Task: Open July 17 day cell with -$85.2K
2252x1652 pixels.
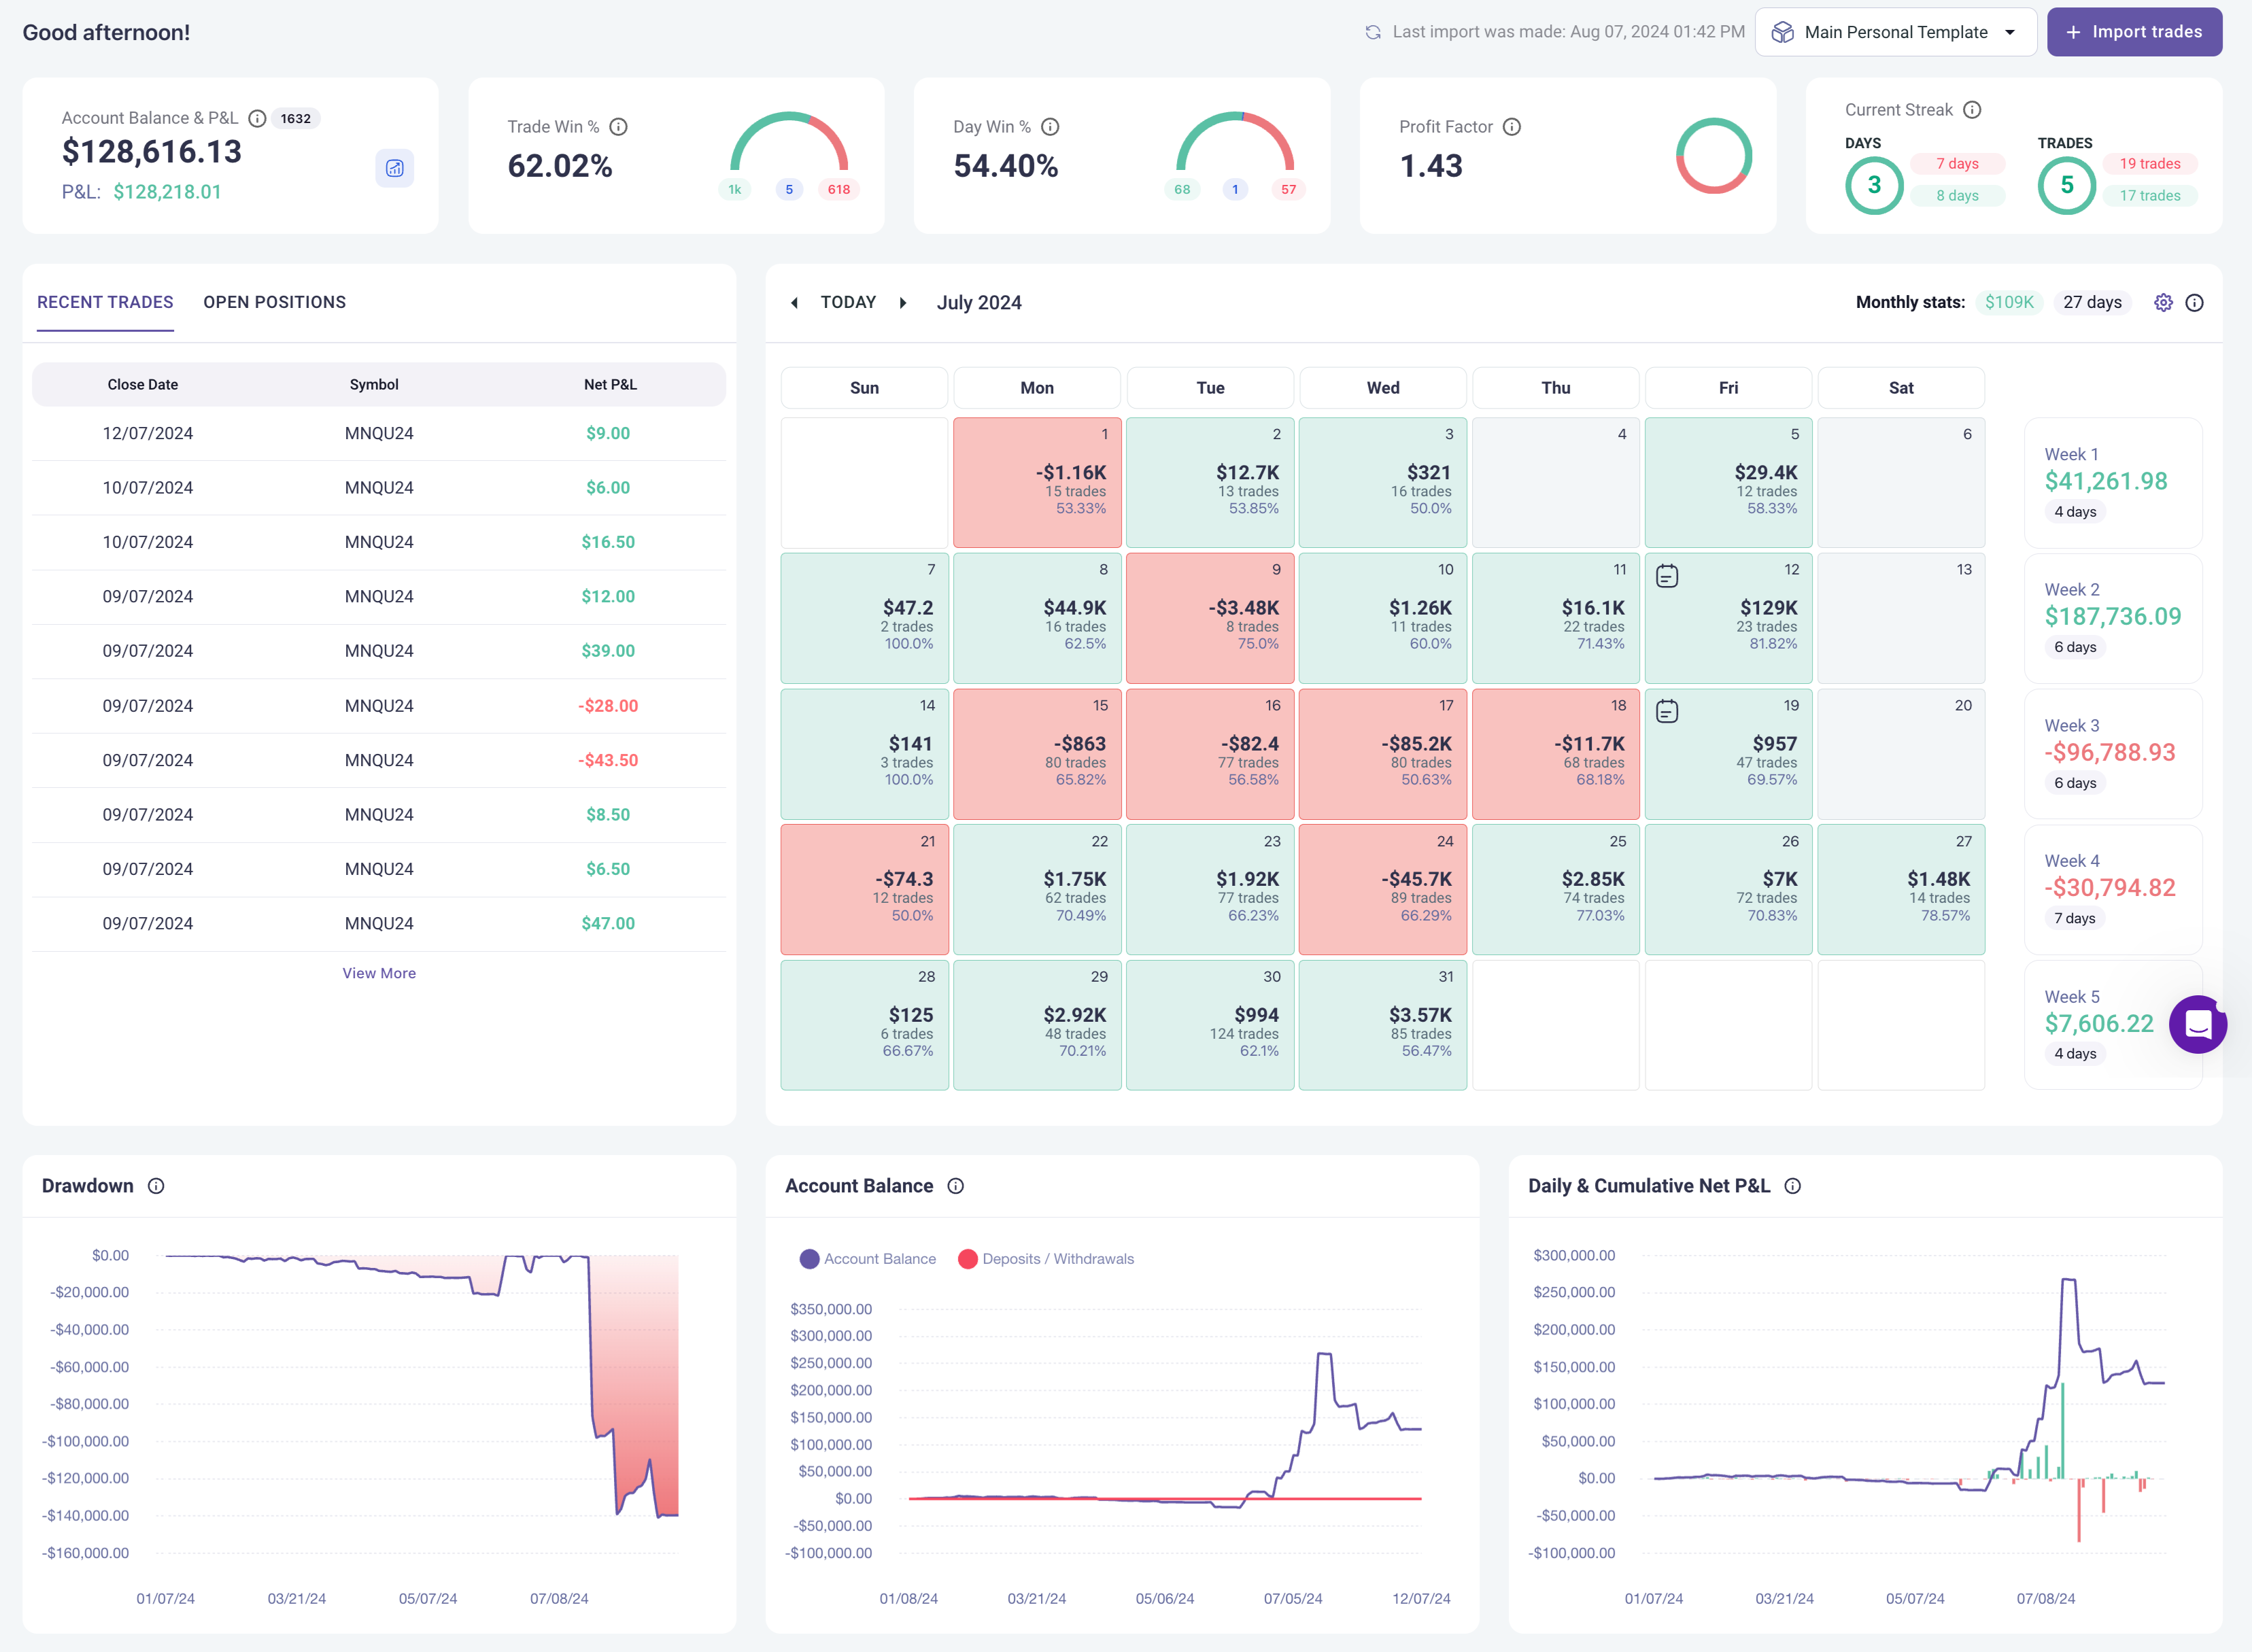Action: pyautogui.click(x=1382, y=754)
